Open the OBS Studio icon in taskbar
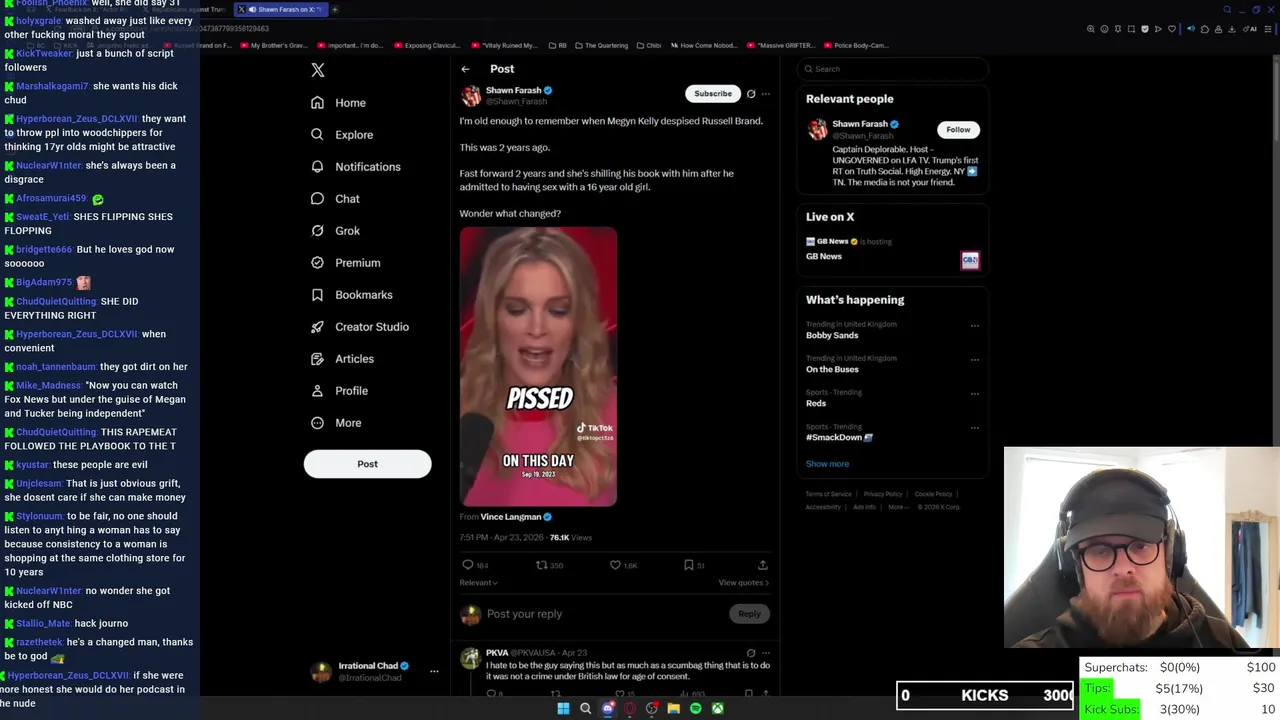The height and width of the screenshot is (720, 1280). click(x=651, y=709)
